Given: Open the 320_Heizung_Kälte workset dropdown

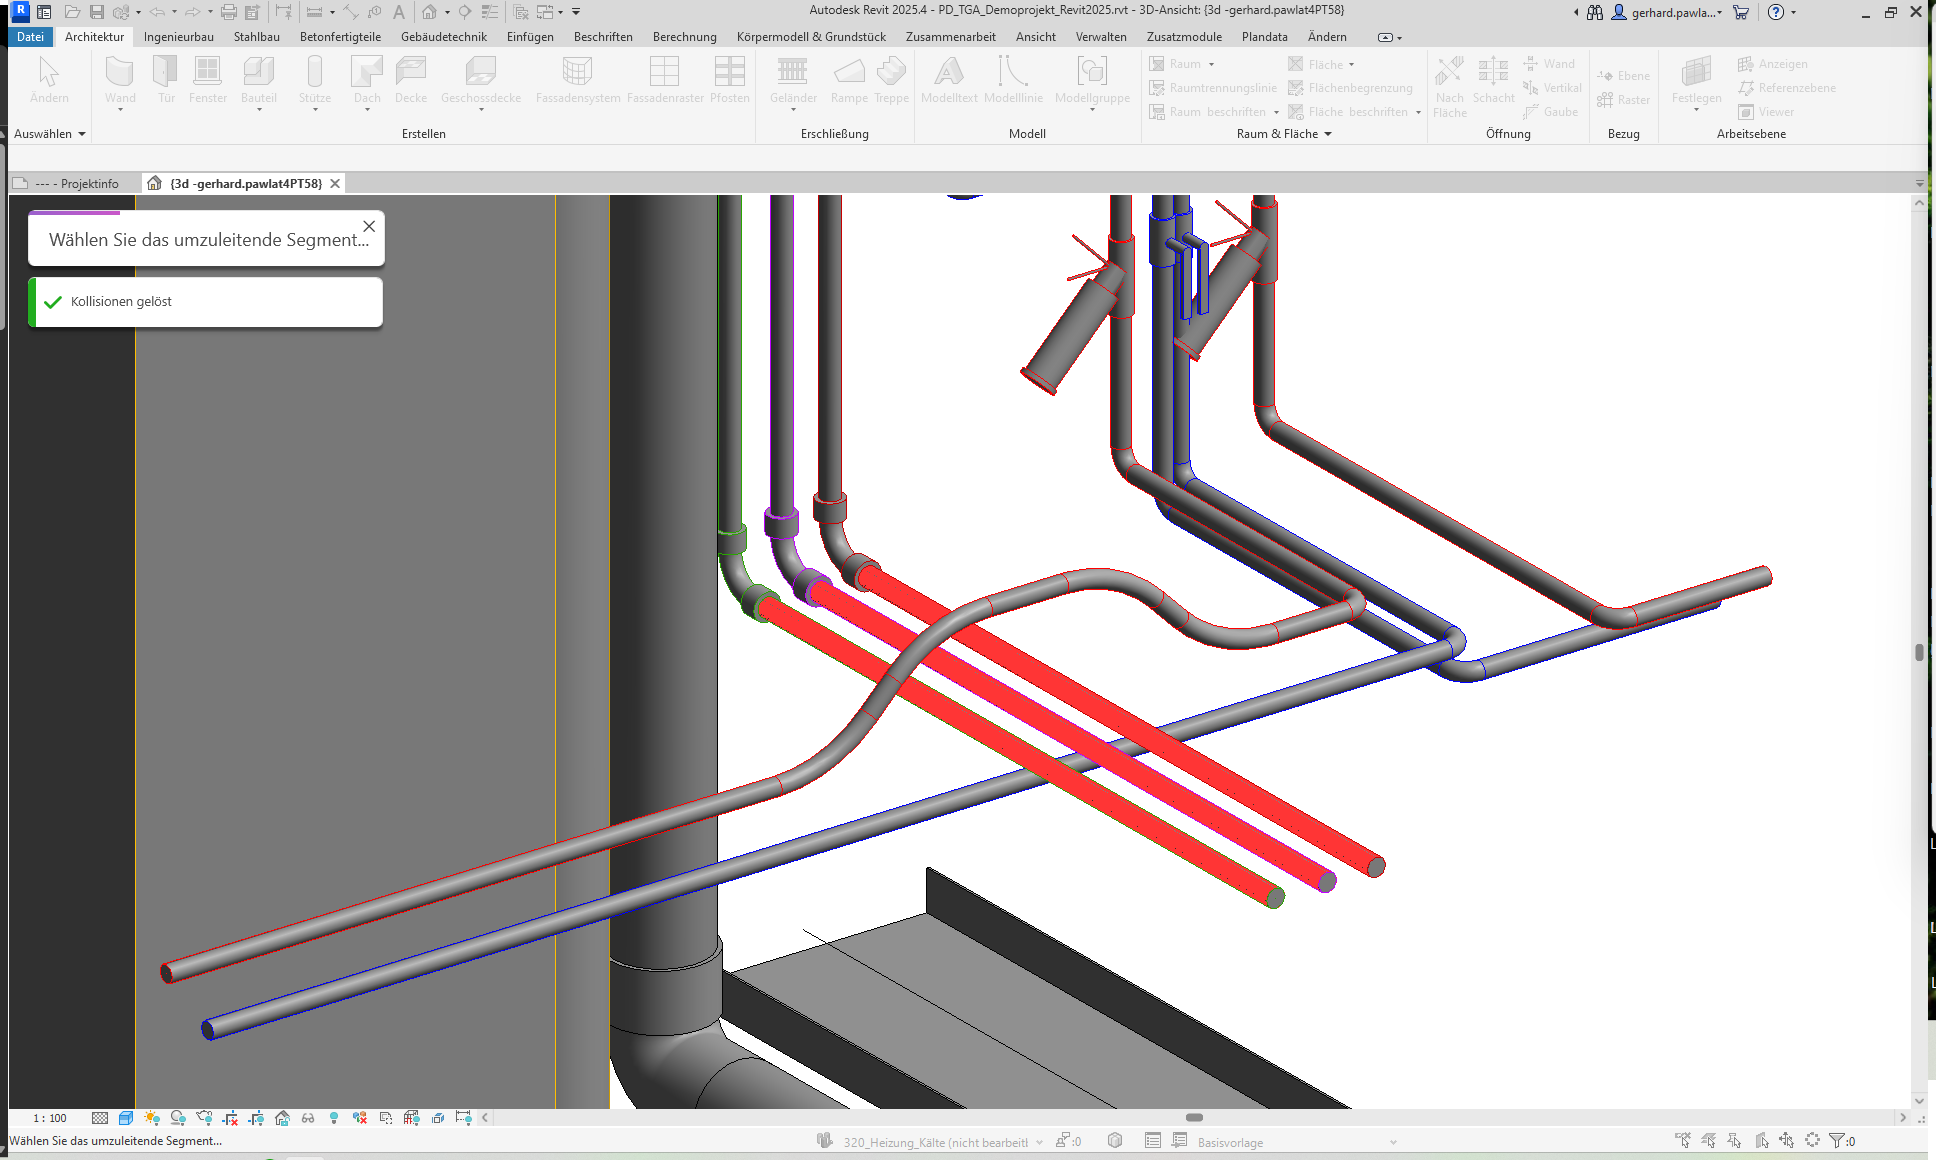Looking at the screenshot, I should point(1039,1142).
